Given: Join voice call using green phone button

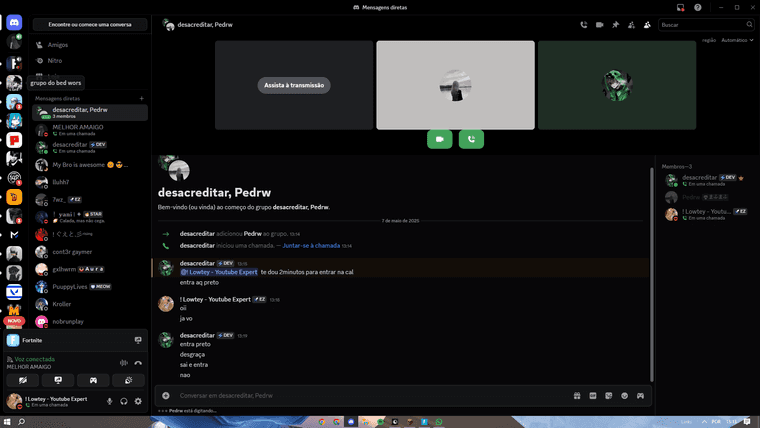Looking at the screenshot, I should click(471, 139).
